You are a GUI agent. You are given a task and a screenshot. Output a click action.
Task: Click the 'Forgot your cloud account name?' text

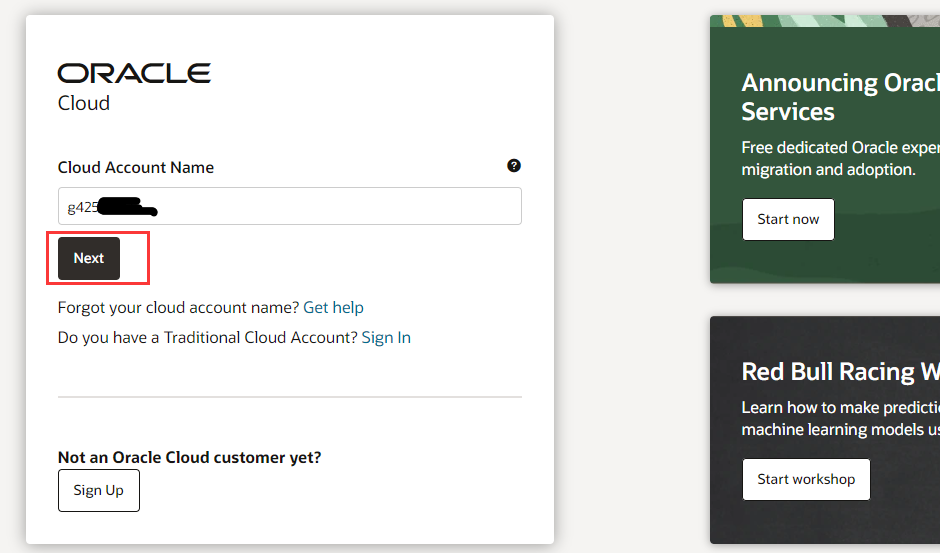[178, 308]
